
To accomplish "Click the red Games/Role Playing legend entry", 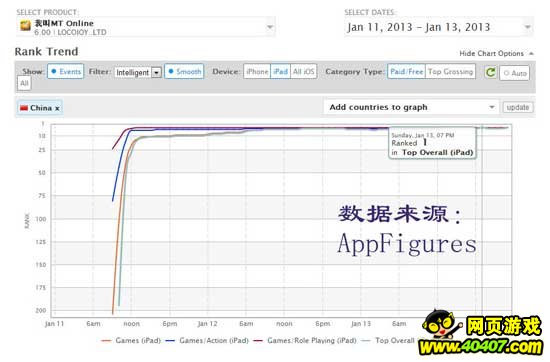I will coord(304,341).
